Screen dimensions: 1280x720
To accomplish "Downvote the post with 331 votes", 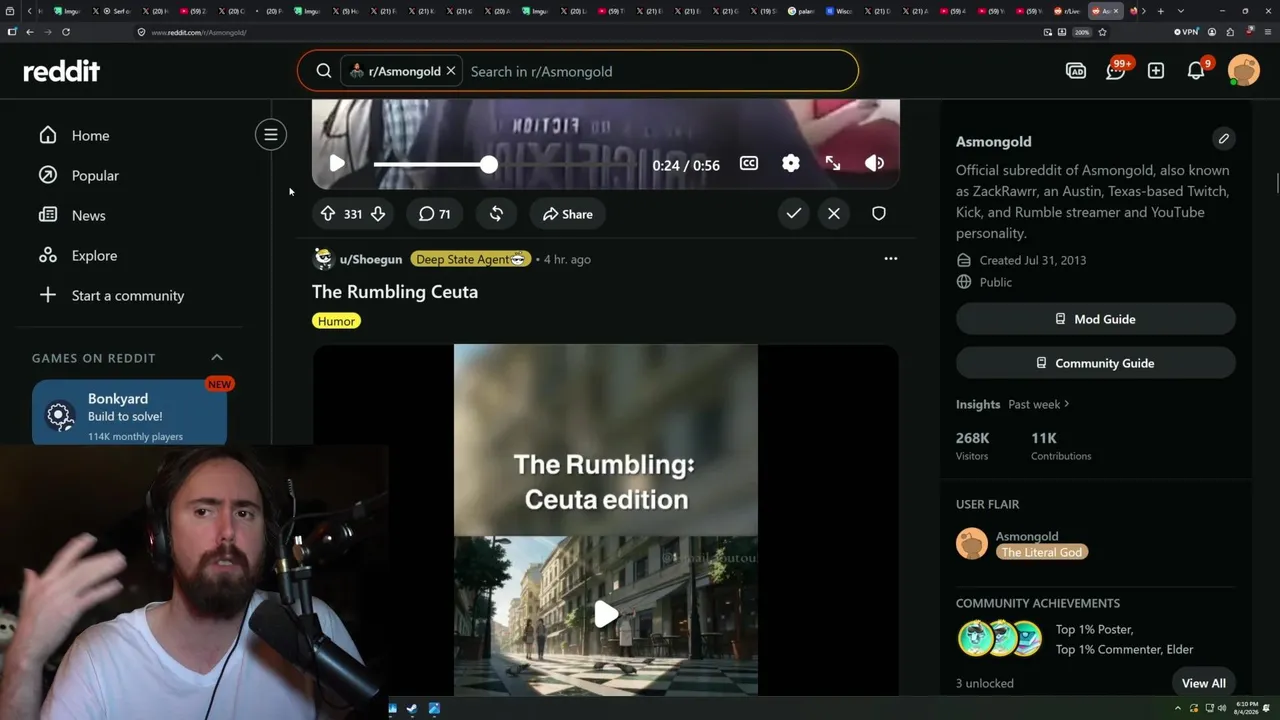I will click(378, 213).
